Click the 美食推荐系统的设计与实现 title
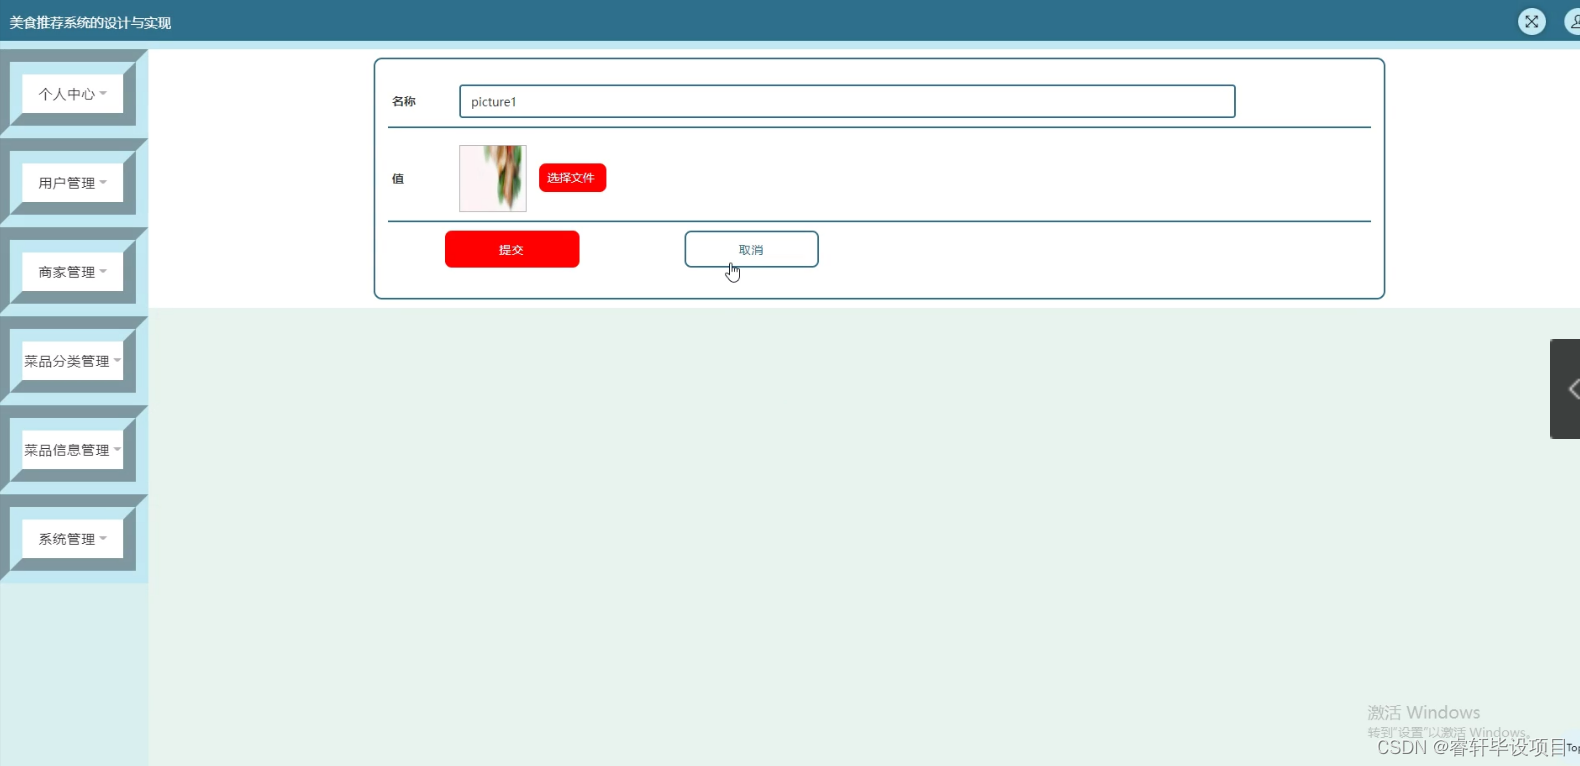Screen dimensions: 1580x766 [x=91, y=22]
